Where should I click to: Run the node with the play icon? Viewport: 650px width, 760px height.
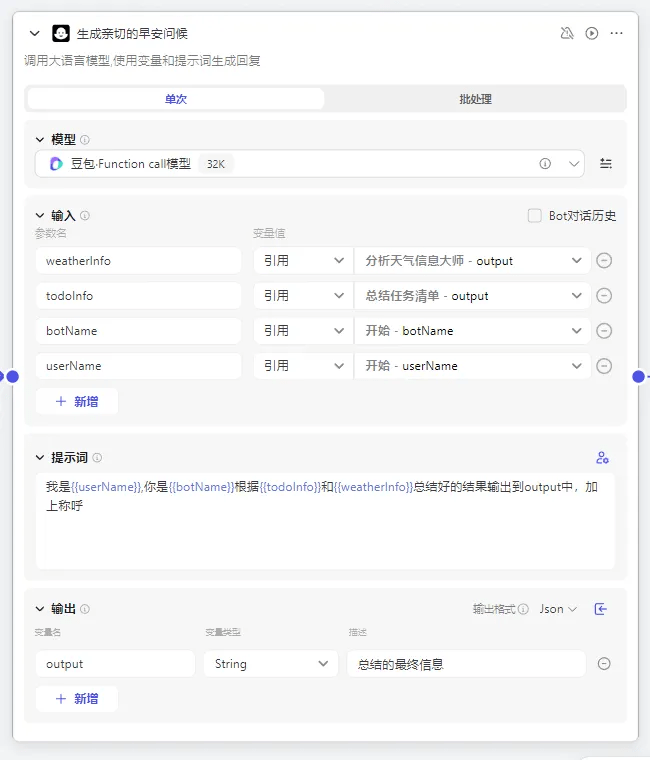(591, 33)
